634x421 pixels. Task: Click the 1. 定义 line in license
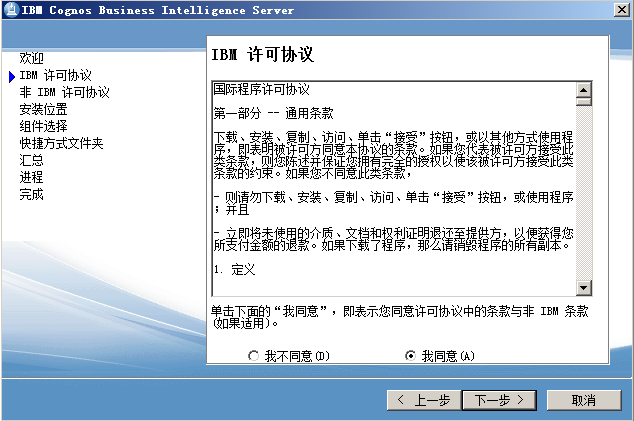tap(235, 269)
